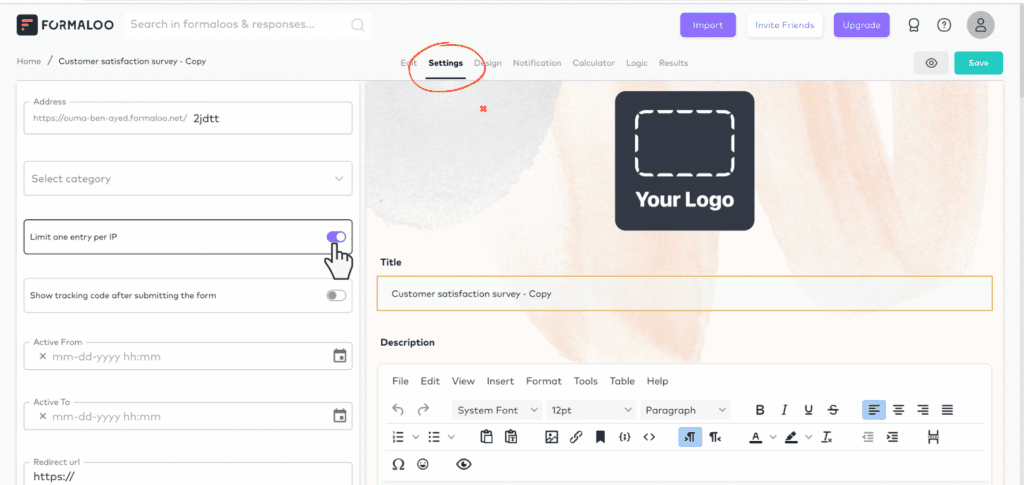Toggle strikethrough formatting
Viewport: 1024px width, 485px height.
coord(833,410)
